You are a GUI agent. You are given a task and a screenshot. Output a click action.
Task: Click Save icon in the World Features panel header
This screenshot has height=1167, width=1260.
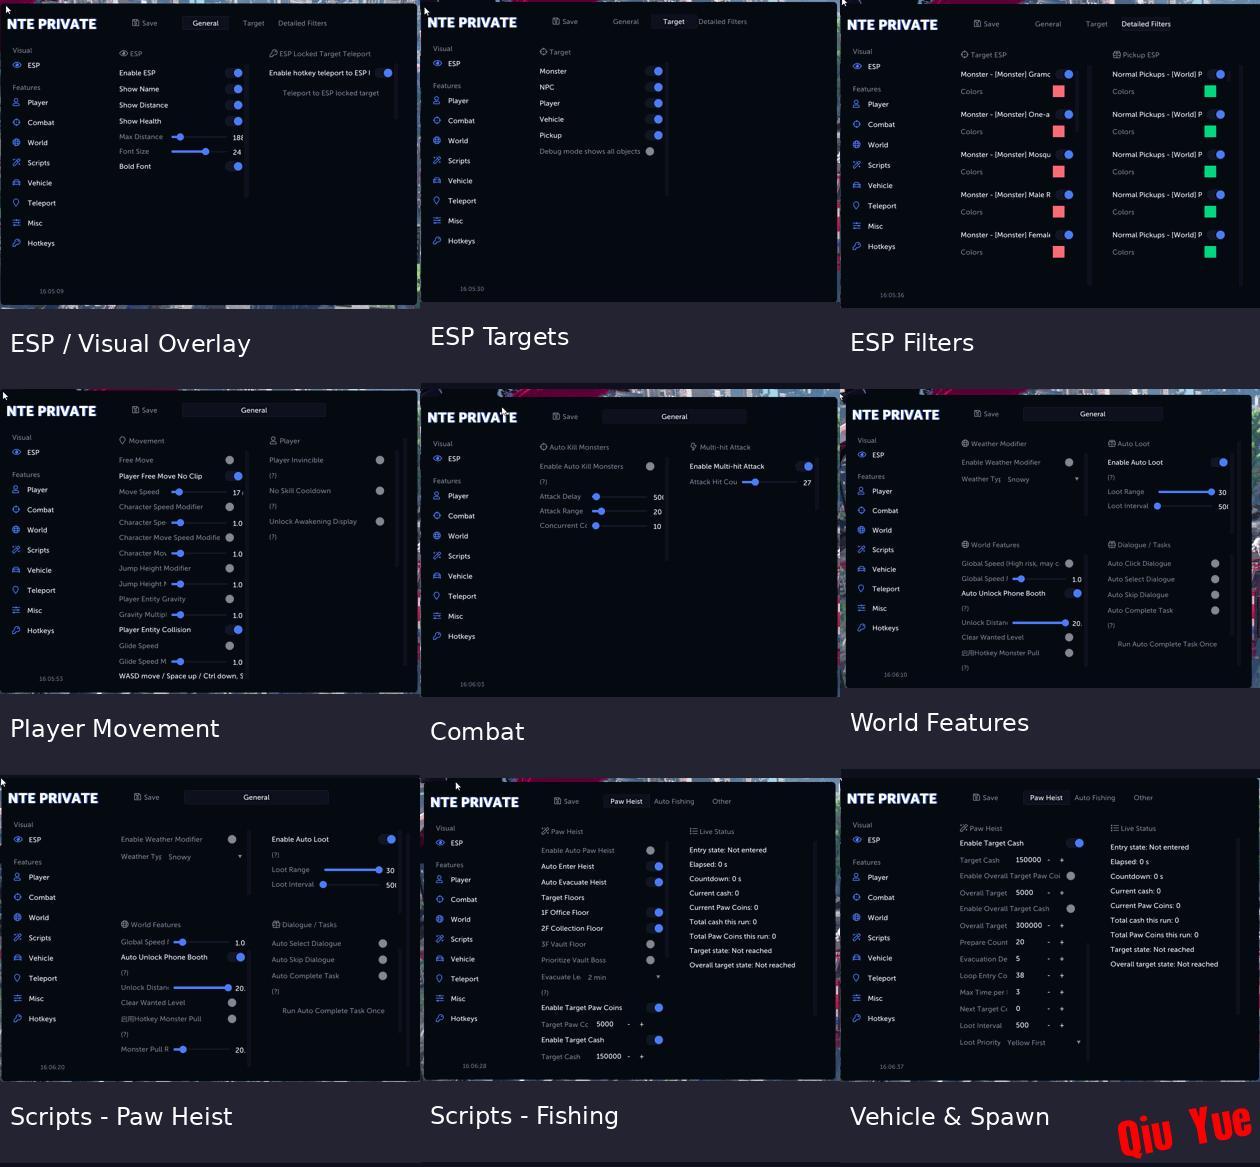978,414
